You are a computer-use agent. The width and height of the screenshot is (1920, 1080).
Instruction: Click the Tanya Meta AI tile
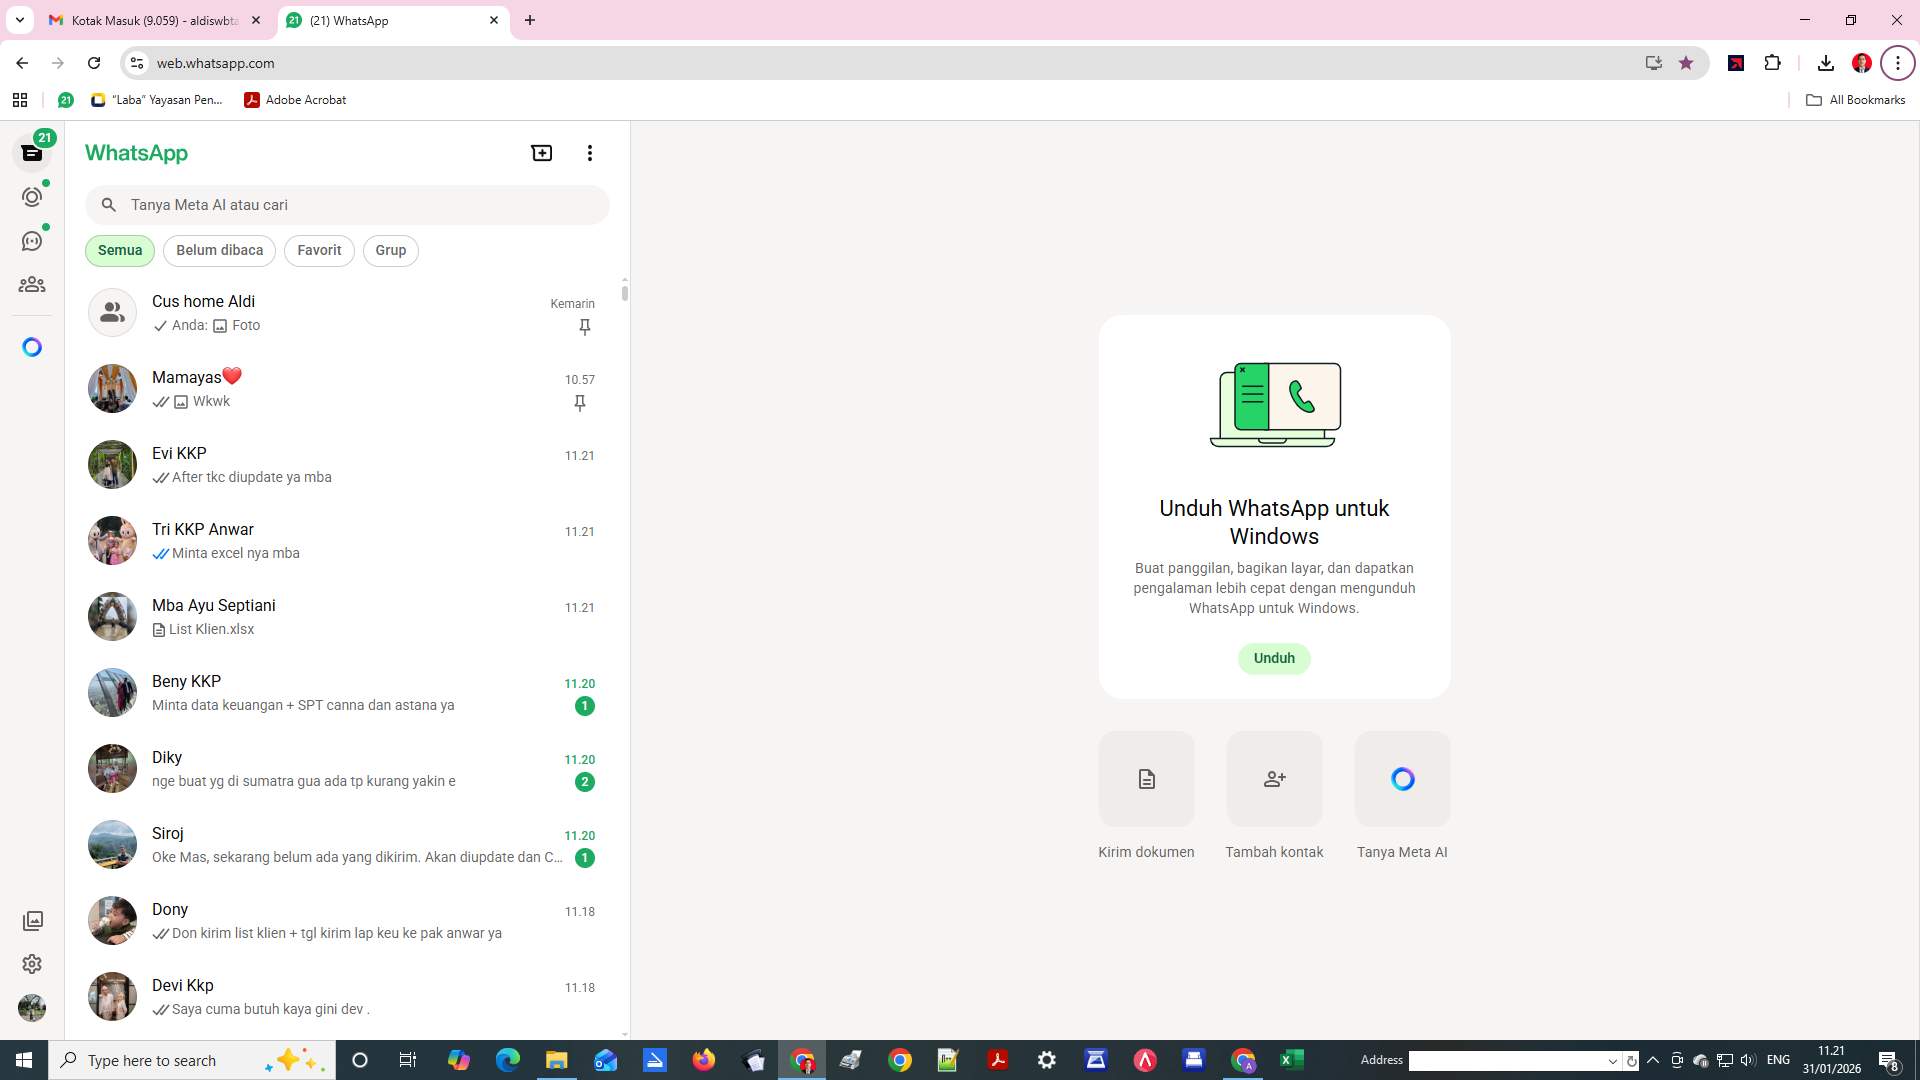1402,779
